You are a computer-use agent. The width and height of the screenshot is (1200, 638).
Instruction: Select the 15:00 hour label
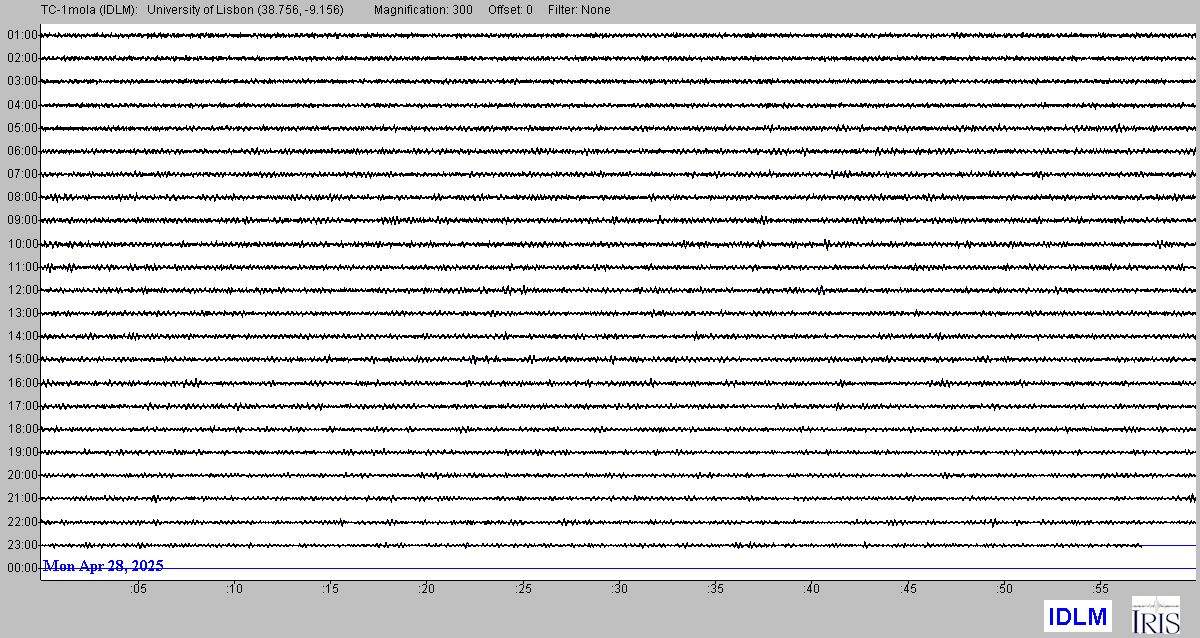pos(22,359)
